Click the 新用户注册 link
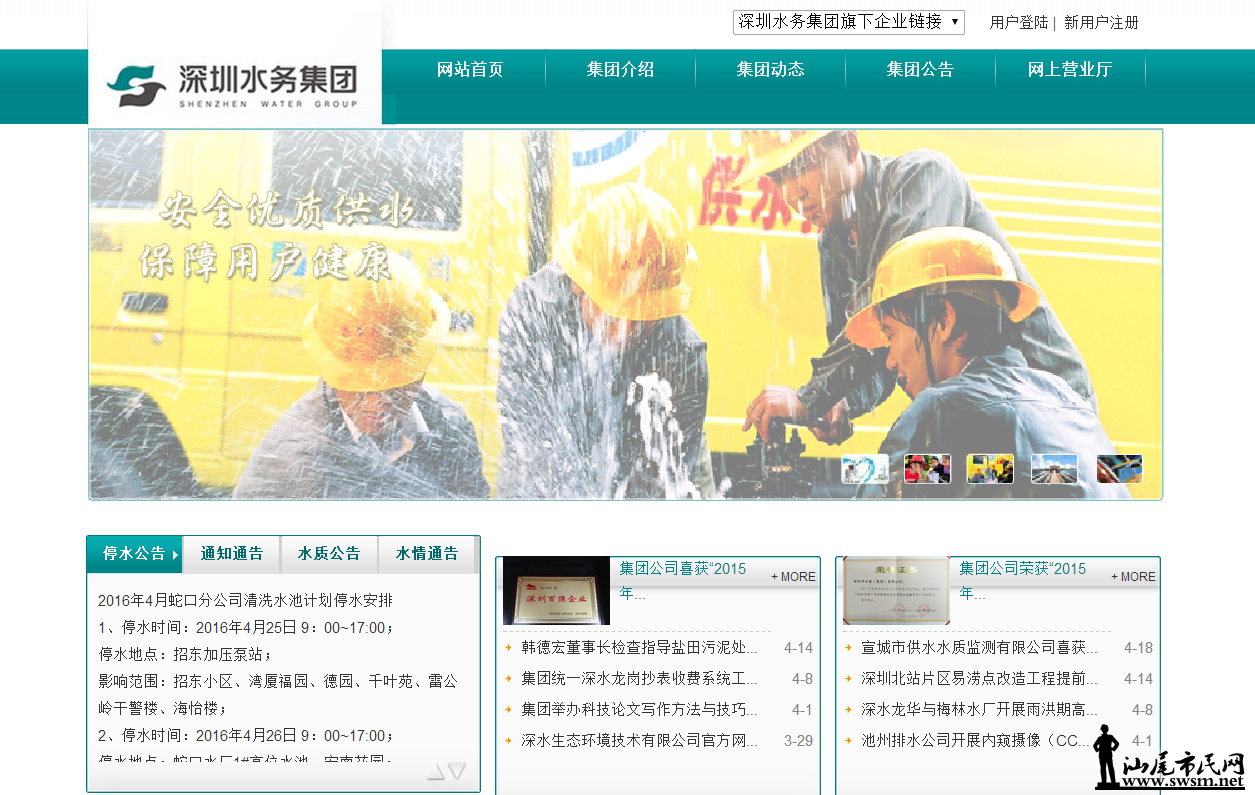 (x=1101, y=22)
